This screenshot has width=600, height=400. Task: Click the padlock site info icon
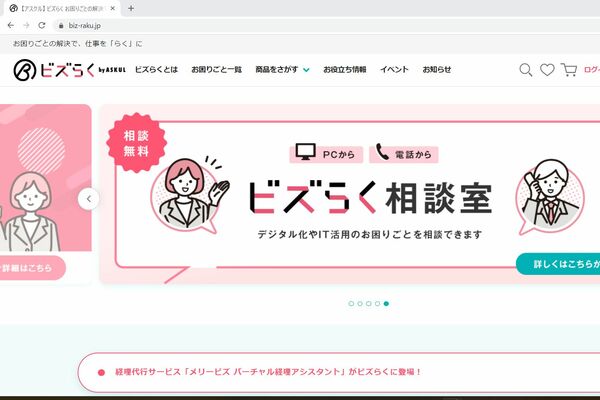[60, 26]
